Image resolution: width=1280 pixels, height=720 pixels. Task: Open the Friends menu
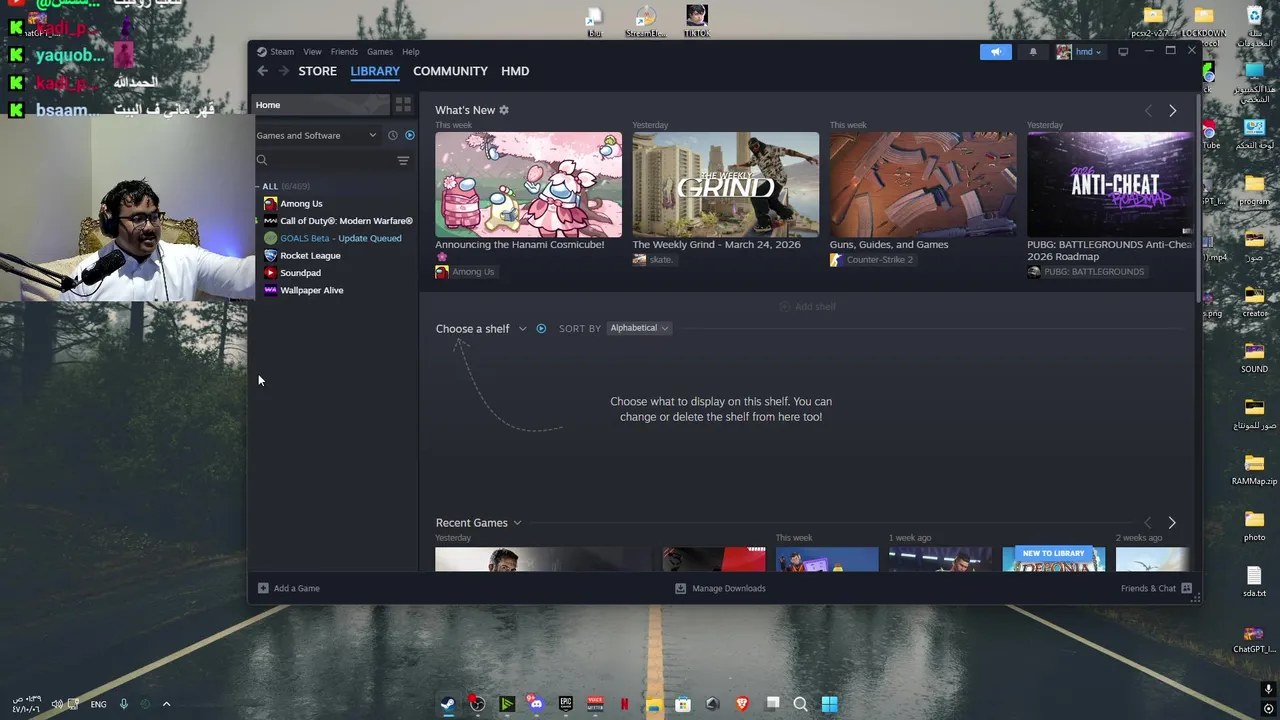click(344, 52)
